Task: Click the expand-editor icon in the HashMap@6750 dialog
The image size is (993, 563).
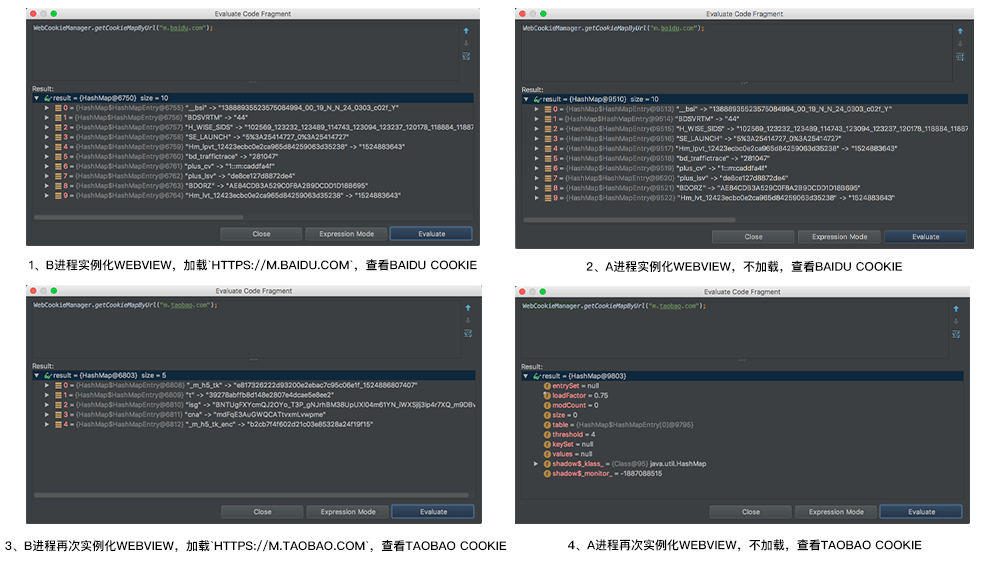Action: 466,56
